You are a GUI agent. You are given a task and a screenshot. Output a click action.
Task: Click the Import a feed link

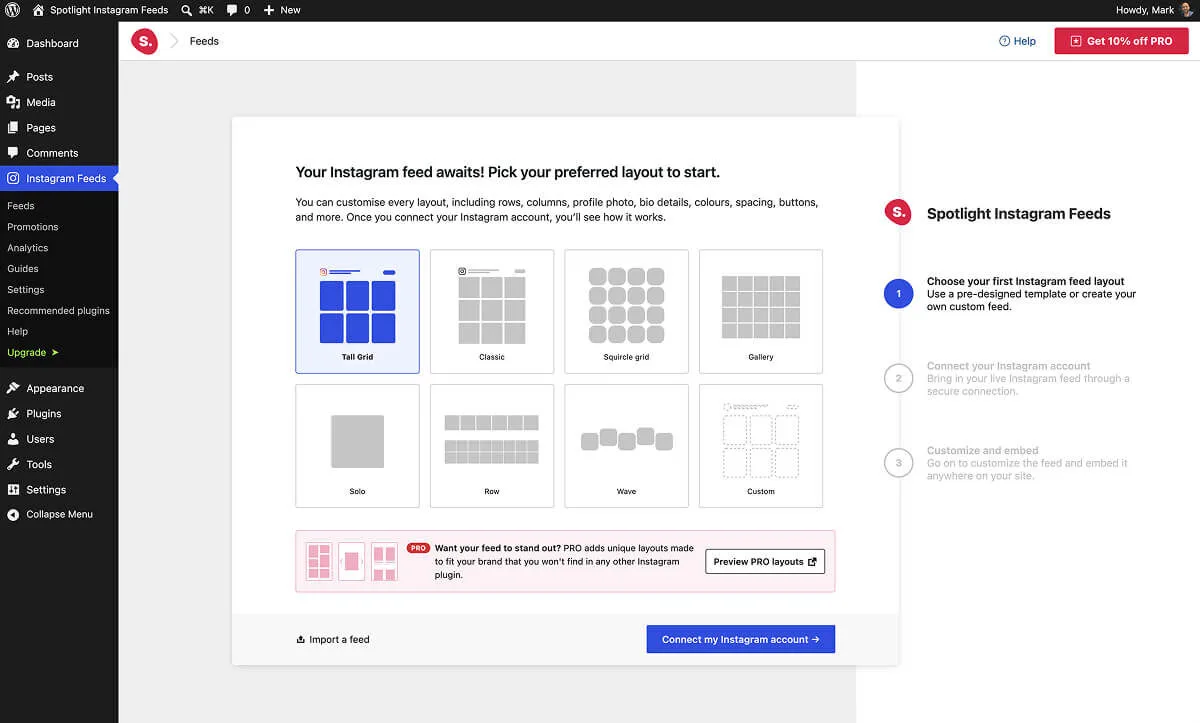pyautogui.click(x=333, y=639)
